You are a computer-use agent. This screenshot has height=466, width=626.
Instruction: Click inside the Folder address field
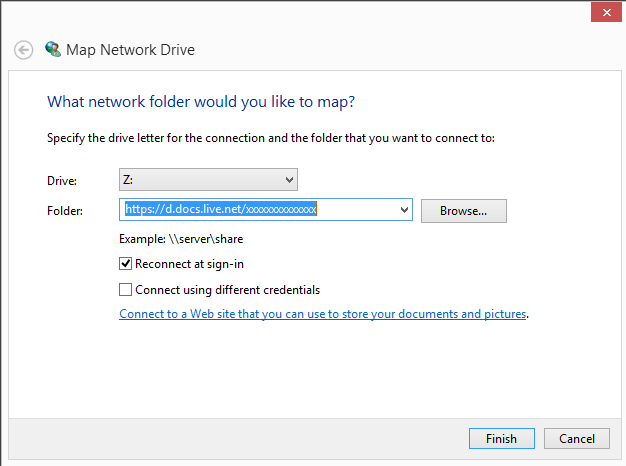[x=260, y=209]
